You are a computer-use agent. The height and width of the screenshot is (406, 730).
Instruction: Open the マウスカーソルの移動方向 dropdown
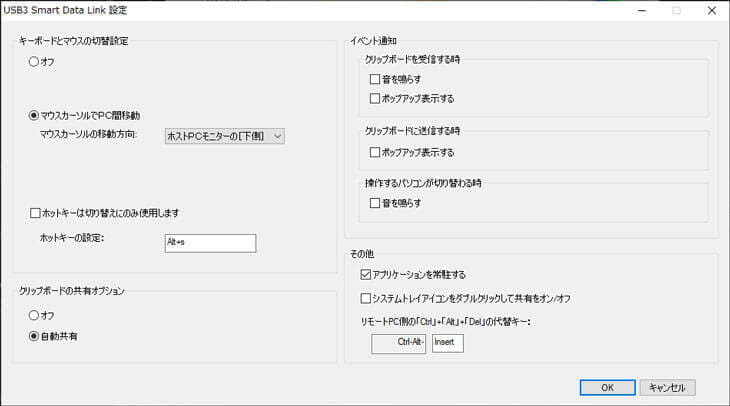pos(224,135)
